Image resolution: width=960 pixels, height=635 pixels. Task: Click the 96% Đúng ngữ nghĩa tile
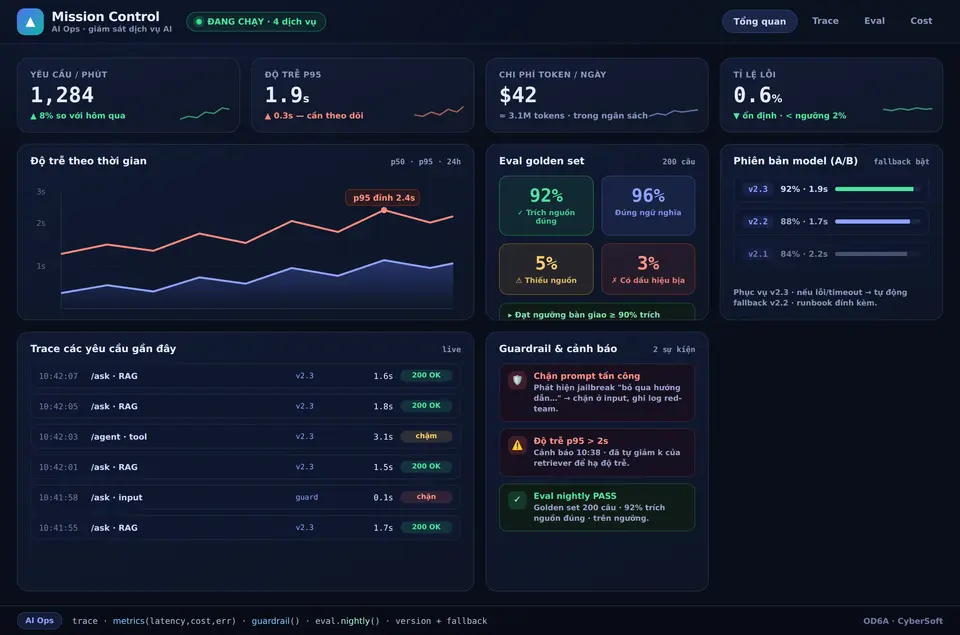click(x=648, y=206)
